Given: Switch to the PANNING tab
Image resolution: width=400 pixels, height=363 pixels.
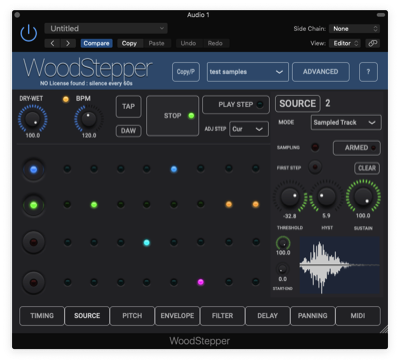Looking at the screenshot, I should coord(313,316).
